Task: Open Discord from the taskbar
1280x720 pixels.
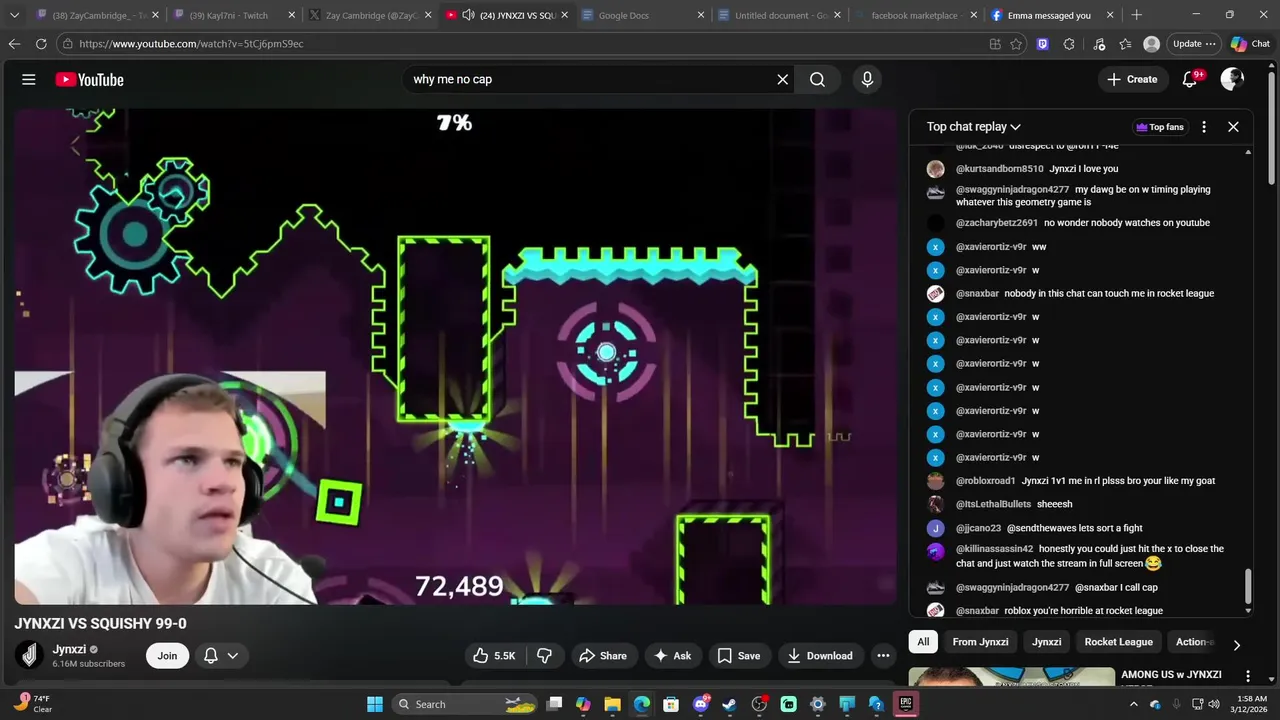Action: [701, 704]
